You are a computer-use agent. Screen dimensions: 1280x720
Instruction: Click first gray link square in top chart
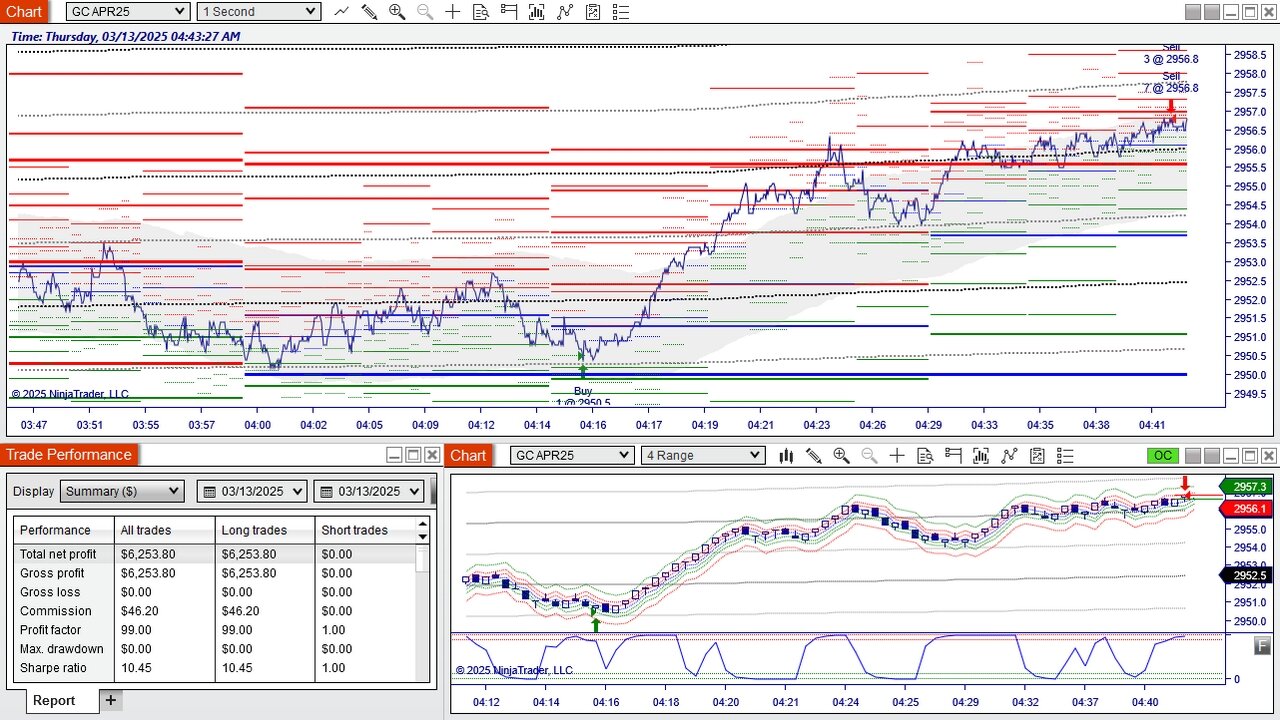point(1192,12)
